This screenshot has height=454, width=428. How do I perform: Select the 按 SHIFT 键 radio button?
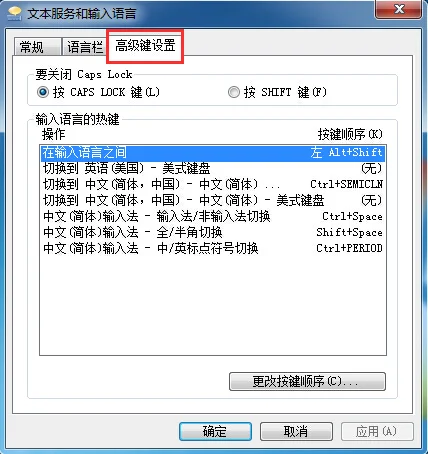(x=234, y=92)
